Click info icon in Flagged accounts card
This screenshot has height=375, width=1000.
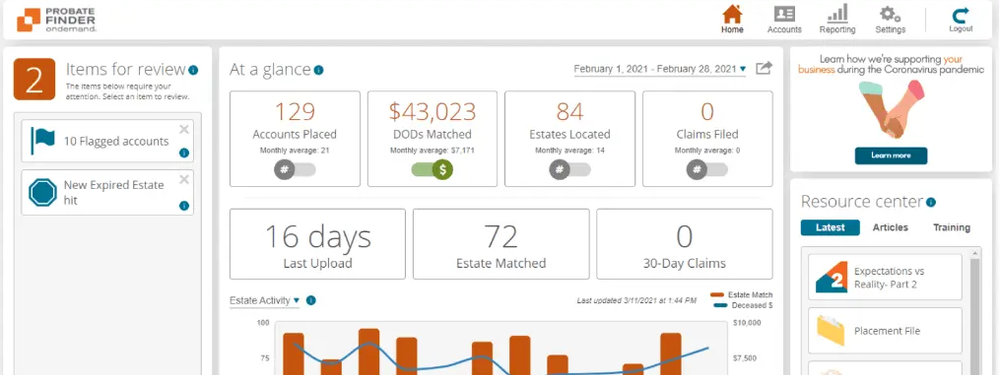pyautogui.click(x=184, y=153)
